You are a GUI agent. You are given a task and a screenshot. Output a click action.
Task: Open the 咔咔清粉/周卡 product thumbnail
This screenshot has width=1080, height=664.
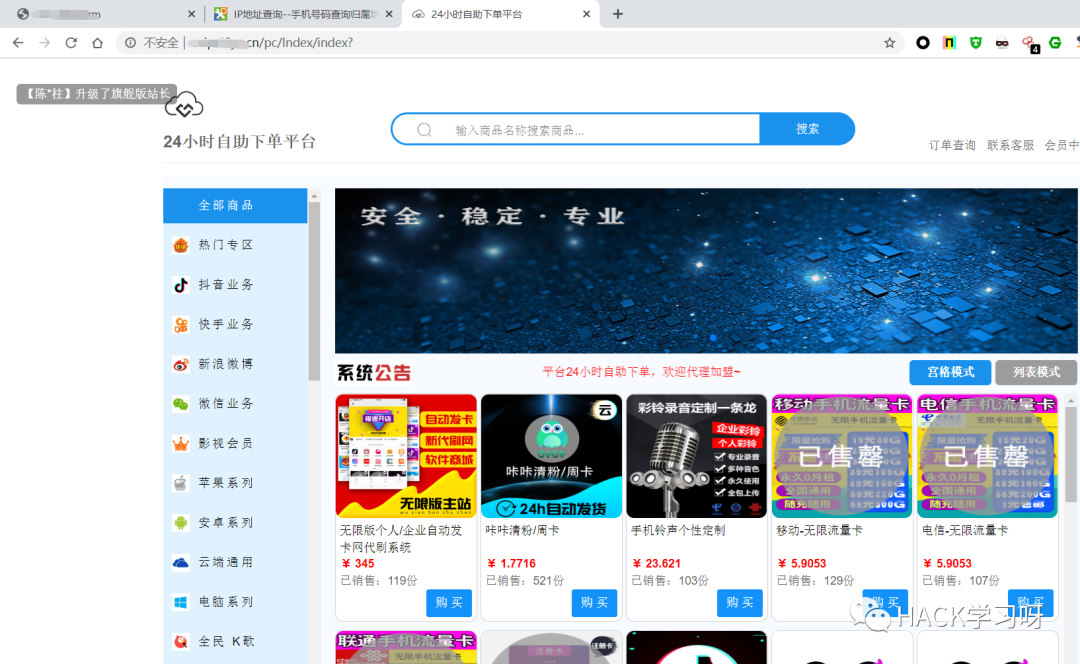pyautogui.click(x=551, y=456)
